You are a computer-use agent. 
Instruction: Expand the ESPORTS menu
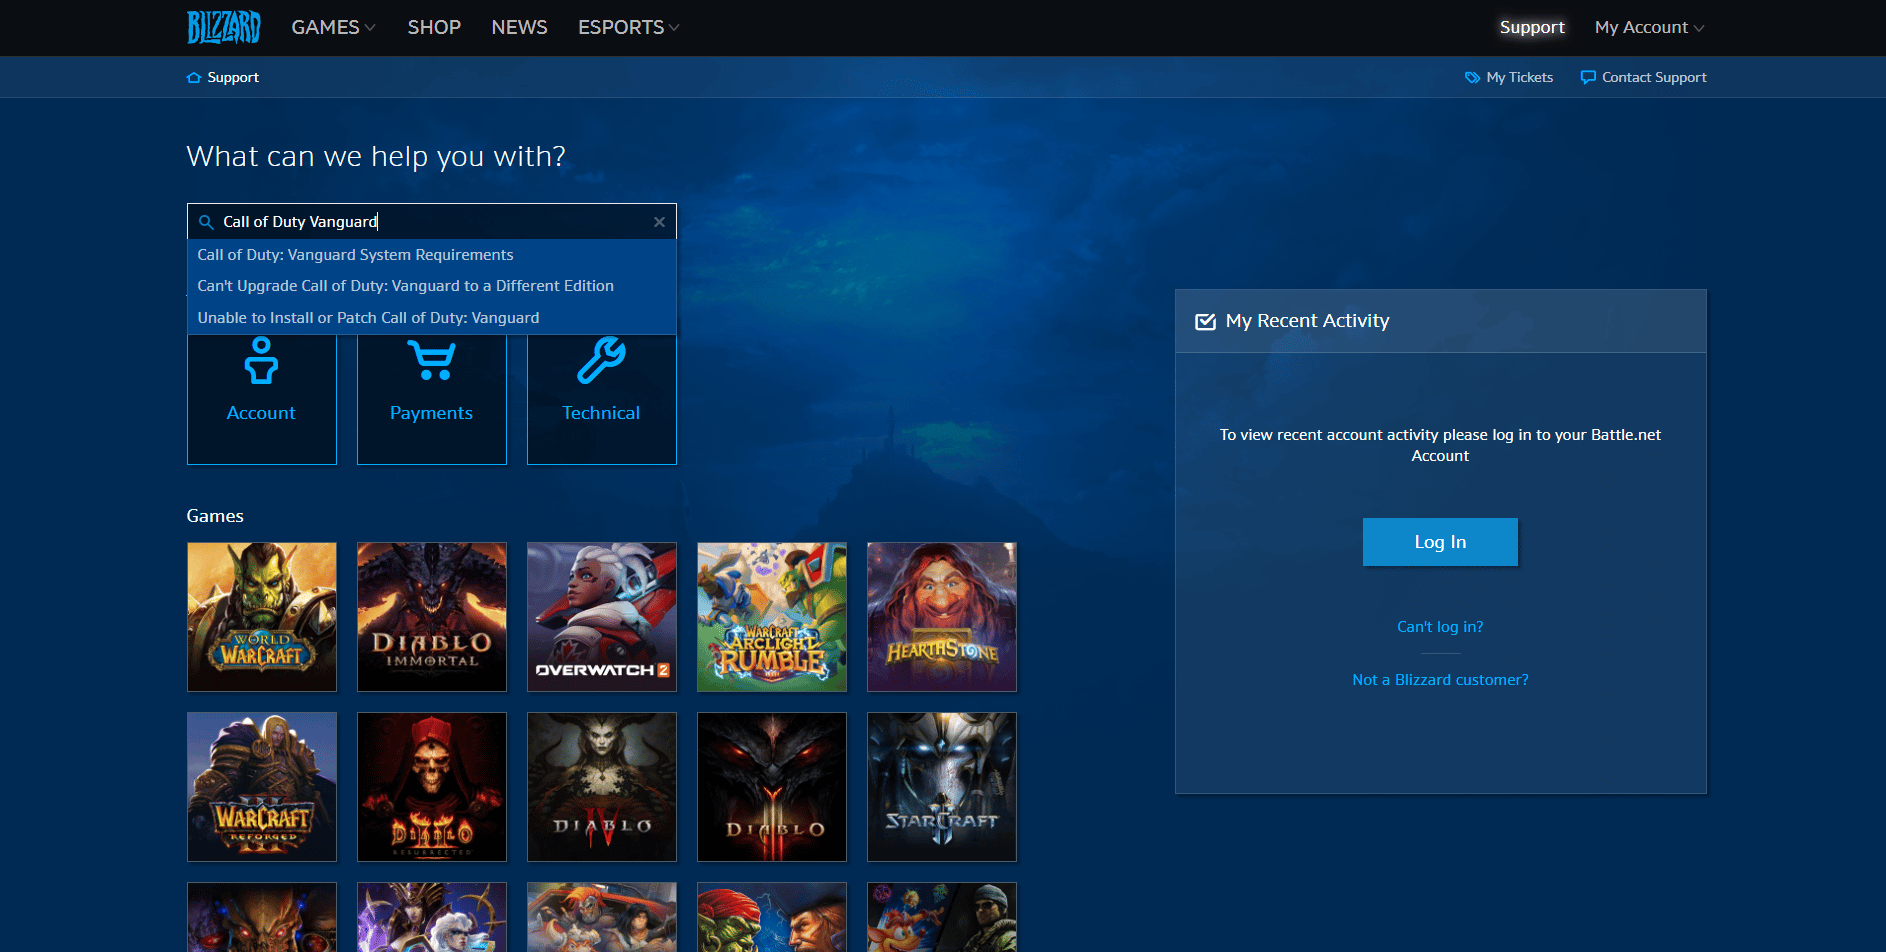point(628,27)
